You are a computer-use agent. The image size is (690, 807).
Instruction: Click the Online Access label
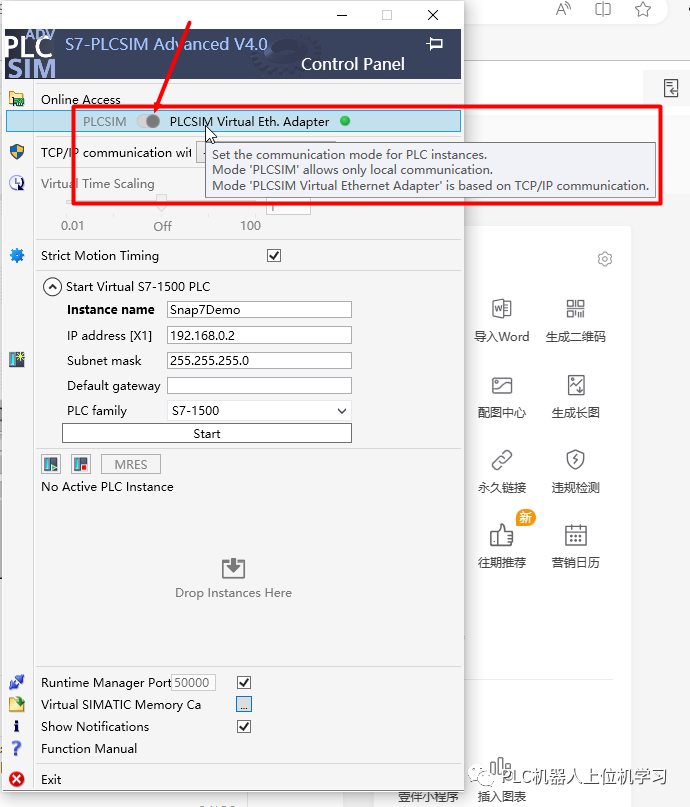pos(81,99)
